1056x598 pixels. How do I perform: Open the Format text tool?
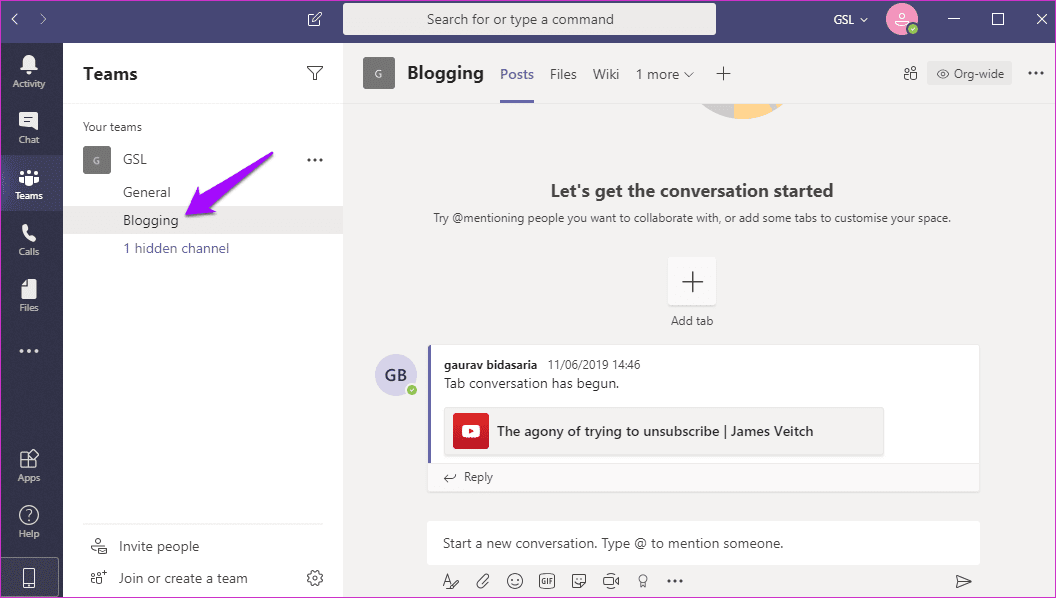451,580
